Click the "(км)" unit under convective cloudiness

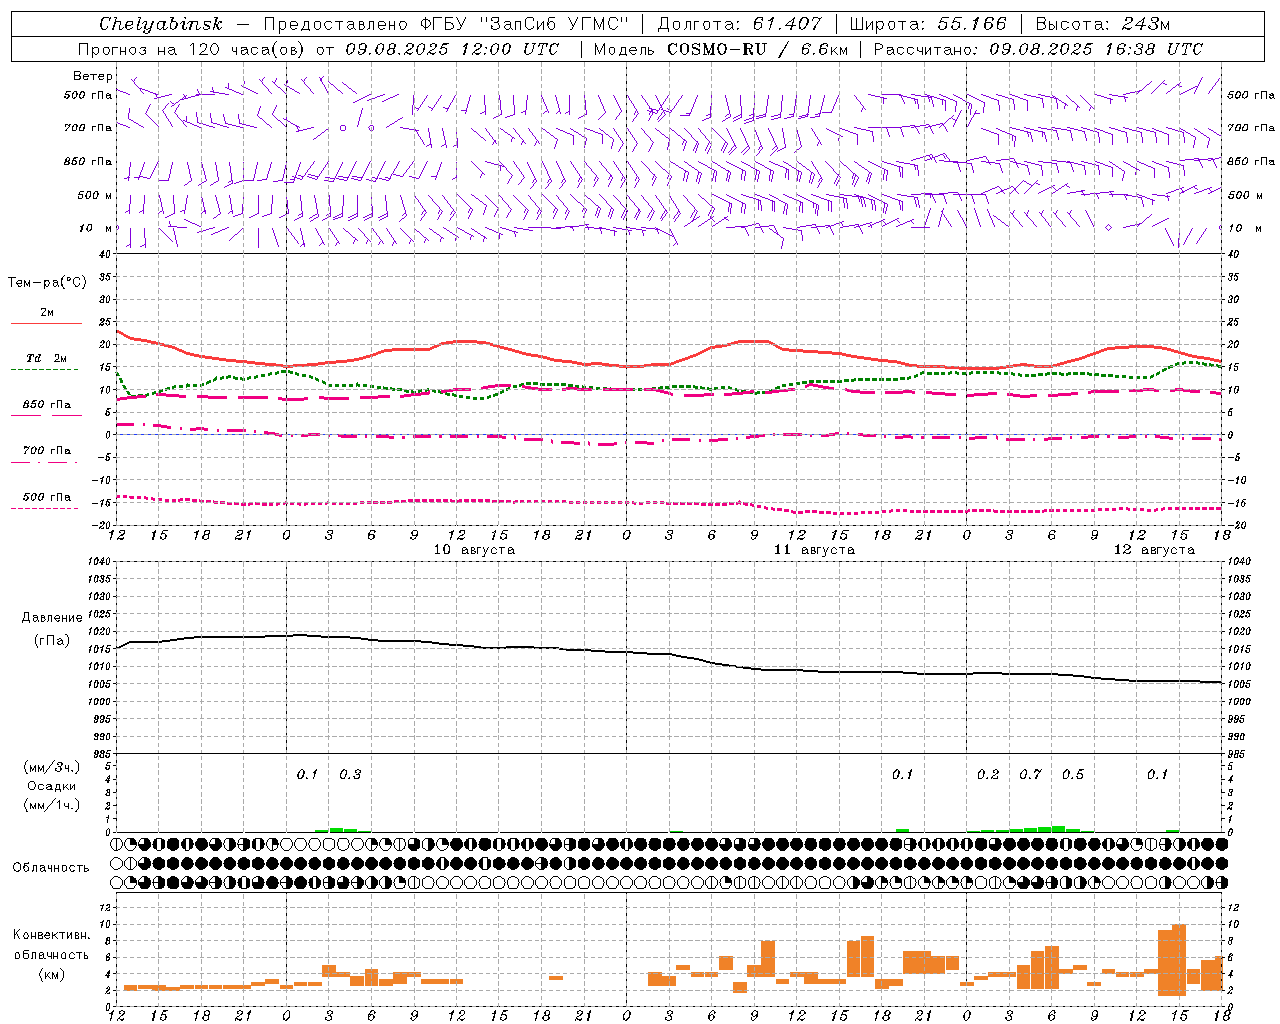pyautogui.click(x=51, y=973)
